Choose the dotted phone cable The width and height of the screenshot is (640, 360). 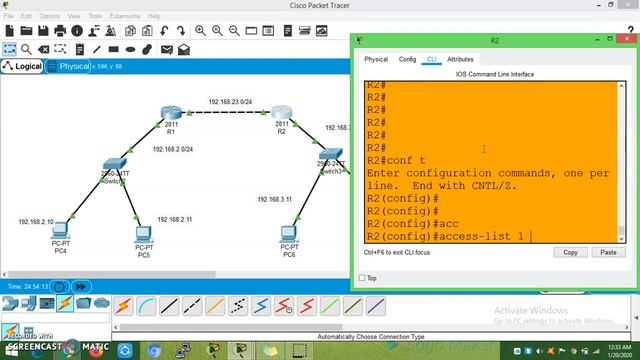[x=238, y=306]
